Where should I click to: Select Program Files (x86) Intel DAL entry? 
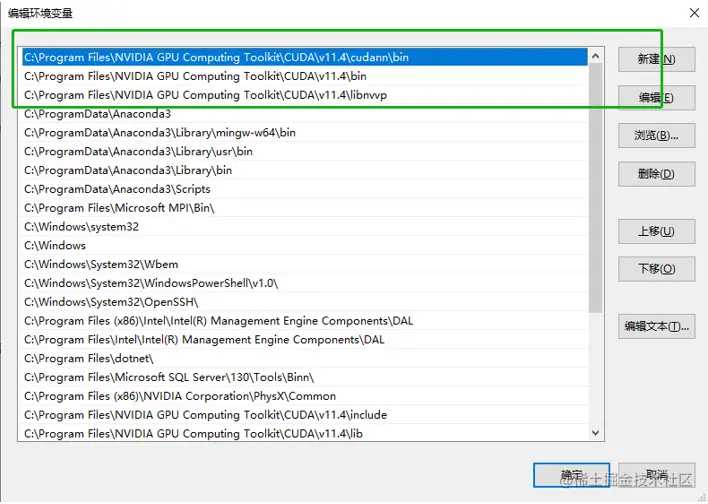click(305, 321)
